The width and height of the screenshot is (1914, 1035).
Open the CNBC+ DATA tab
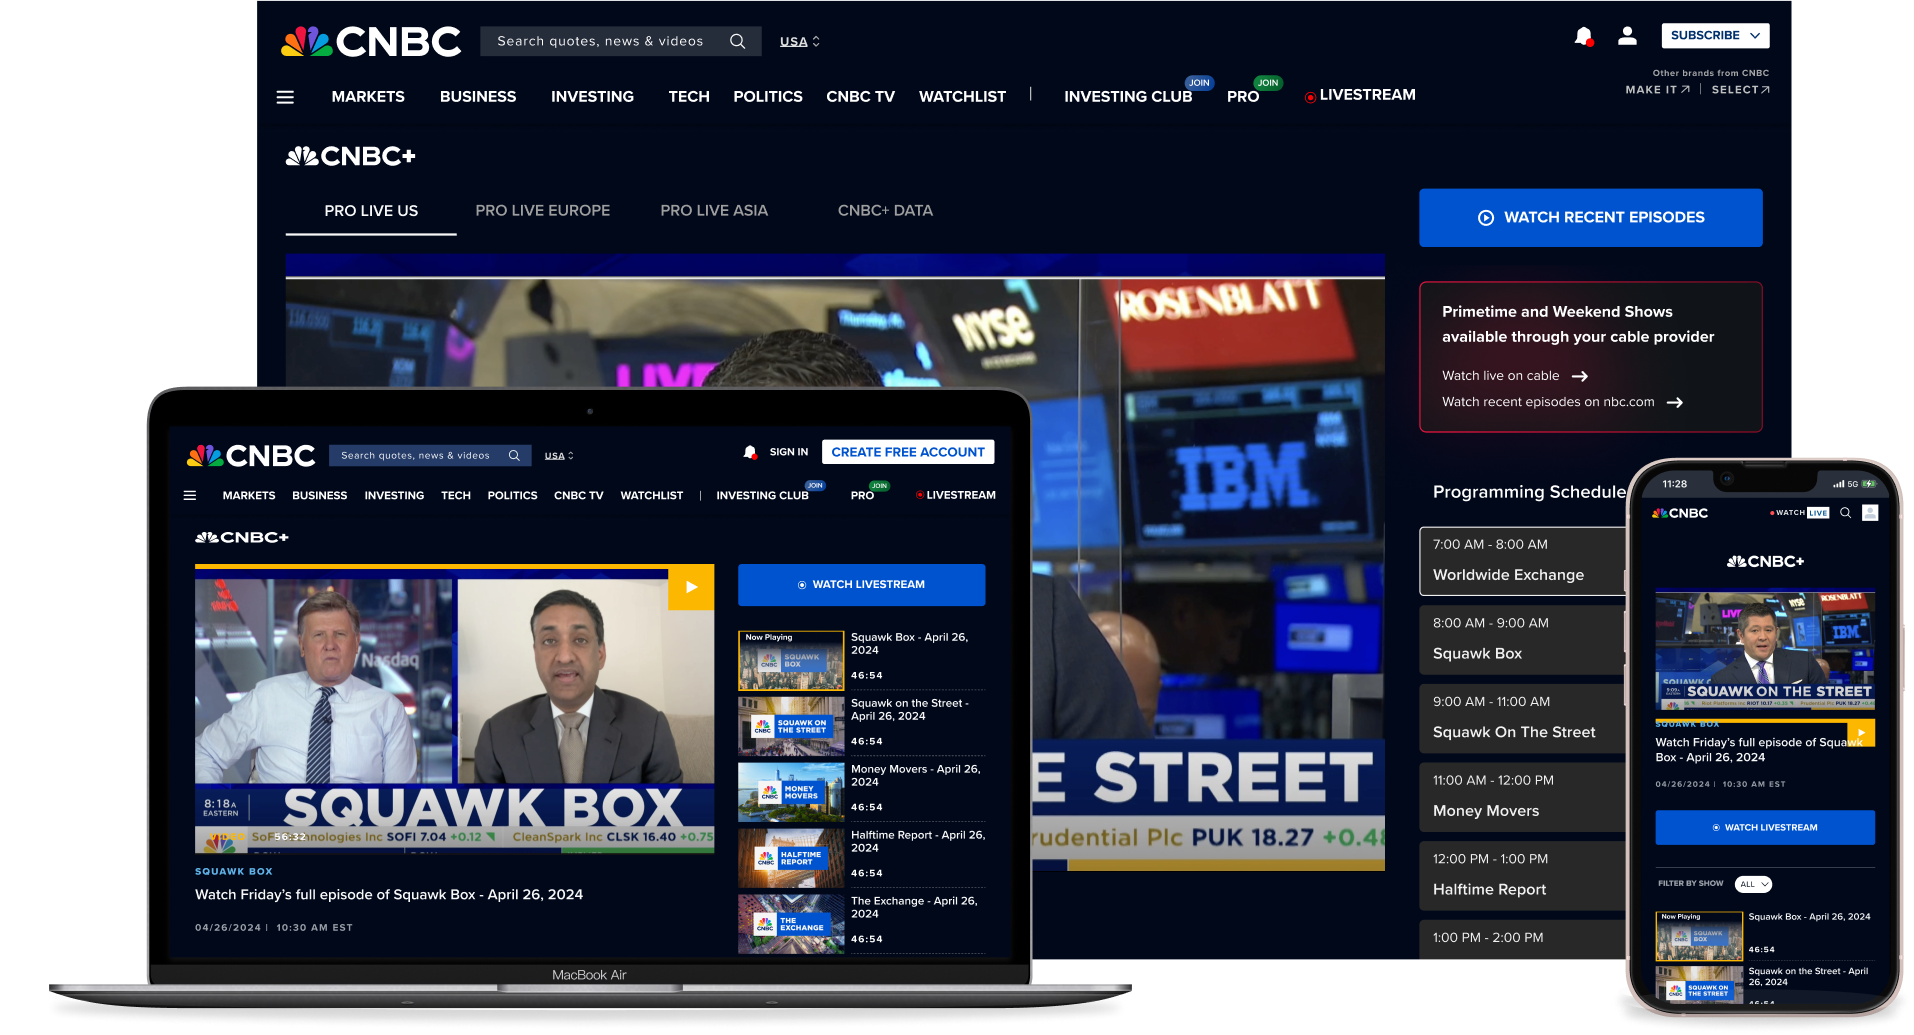885,210
